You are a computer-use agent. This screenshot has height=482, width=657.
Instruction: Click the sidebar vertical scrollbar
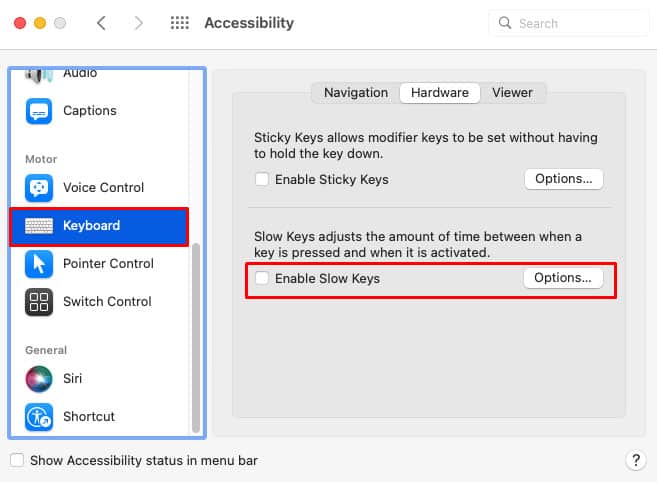195,338
